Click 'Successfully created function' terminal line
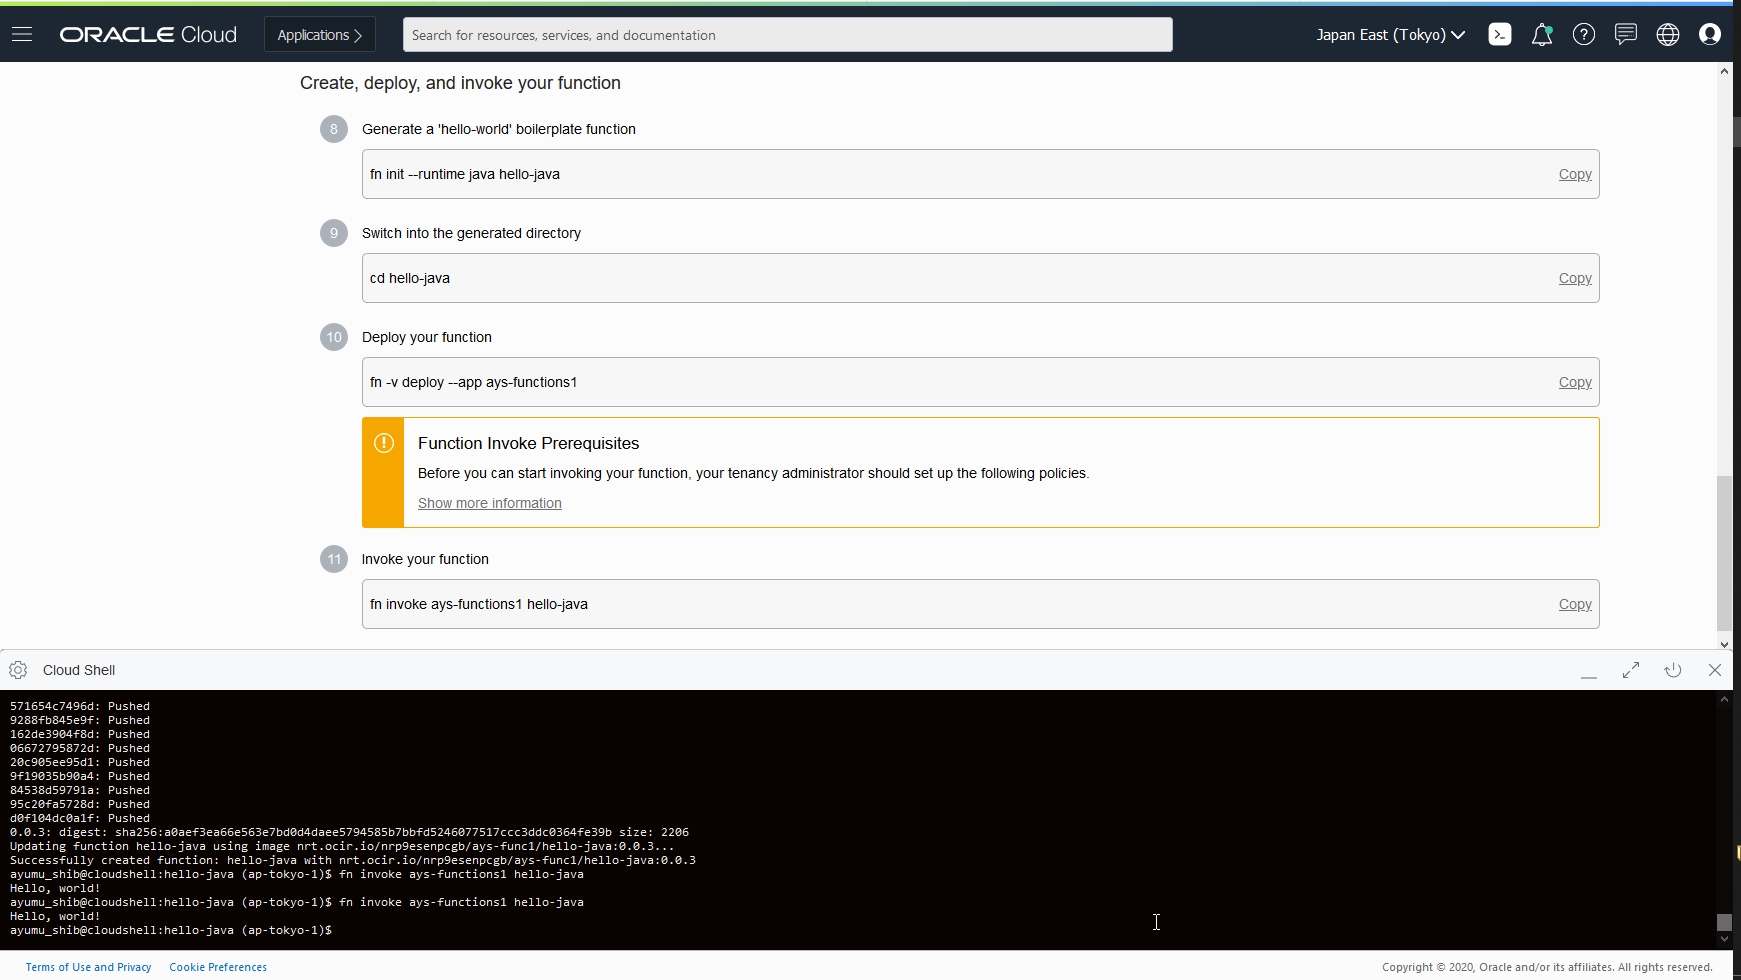The image size is (1741, 980). 353,860
